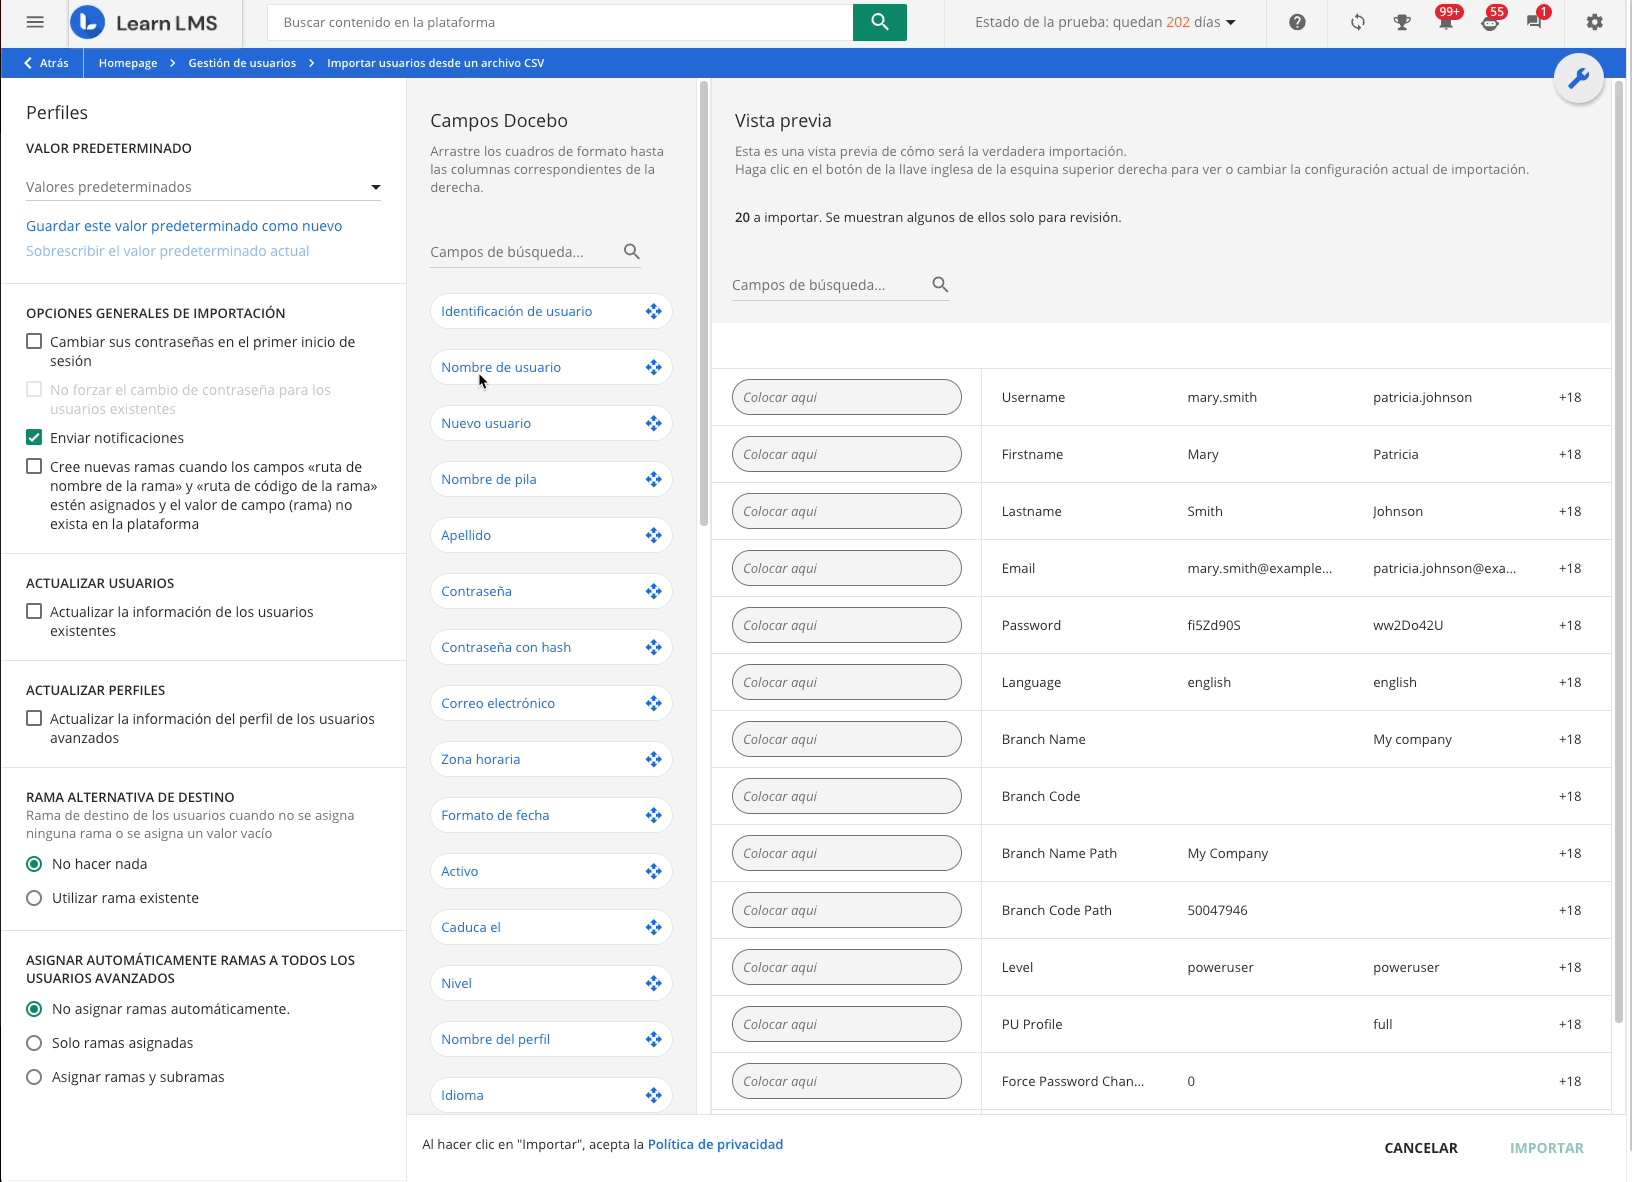
Task: Click search magnifier in Campos Docebo
Action: point(632,251)
